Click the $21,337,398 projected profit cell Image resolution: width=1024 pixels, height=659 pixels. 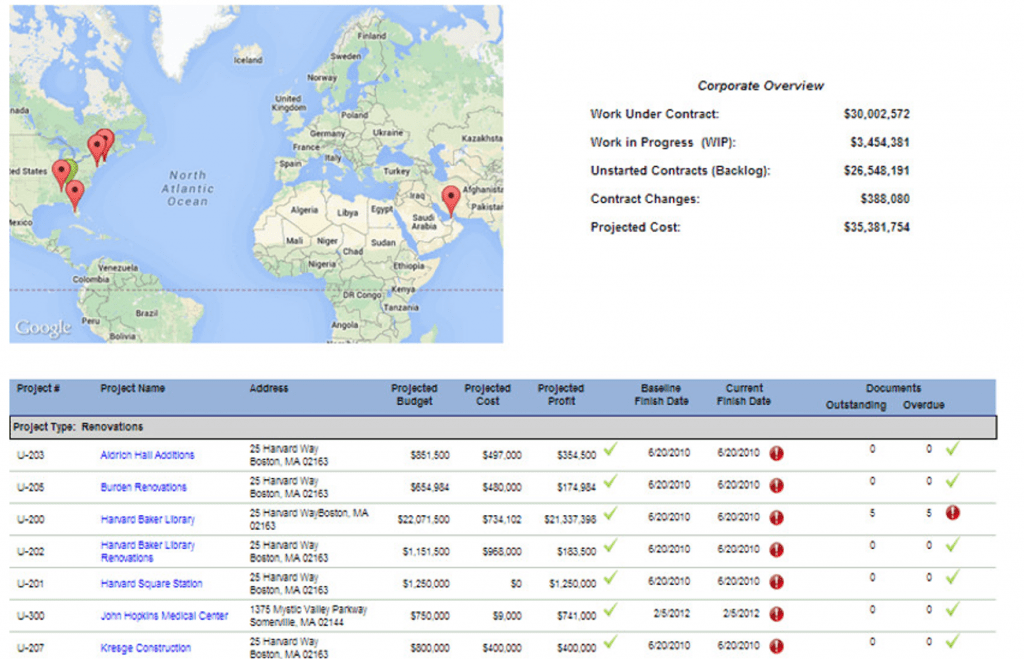coord(570,519)
